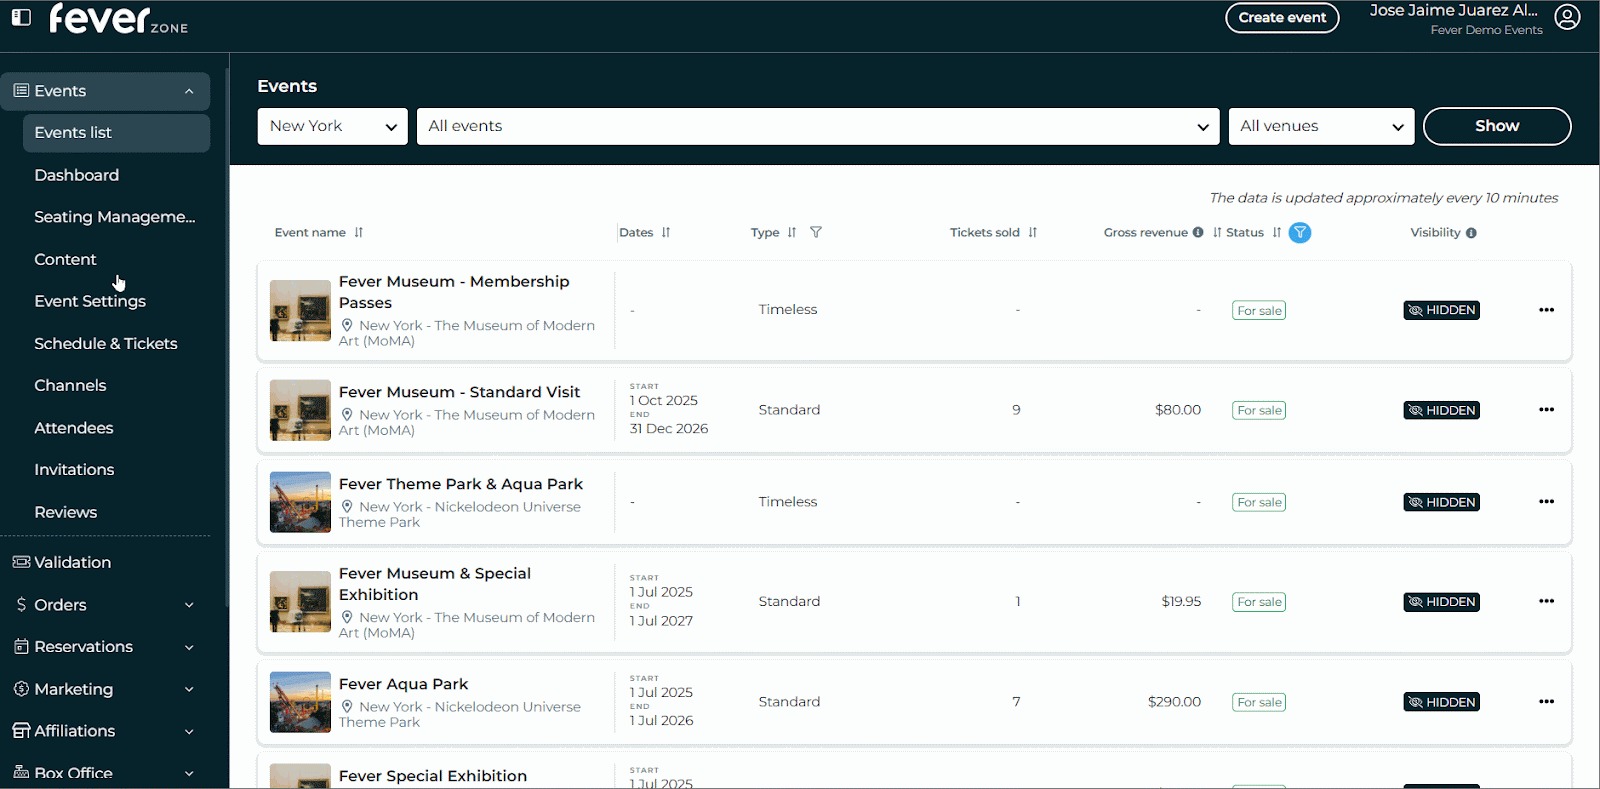Screen dimensions: 1600x789
Task: Click the For sale status of Fever Museum Standard Visit
Action: [1259, 410]
